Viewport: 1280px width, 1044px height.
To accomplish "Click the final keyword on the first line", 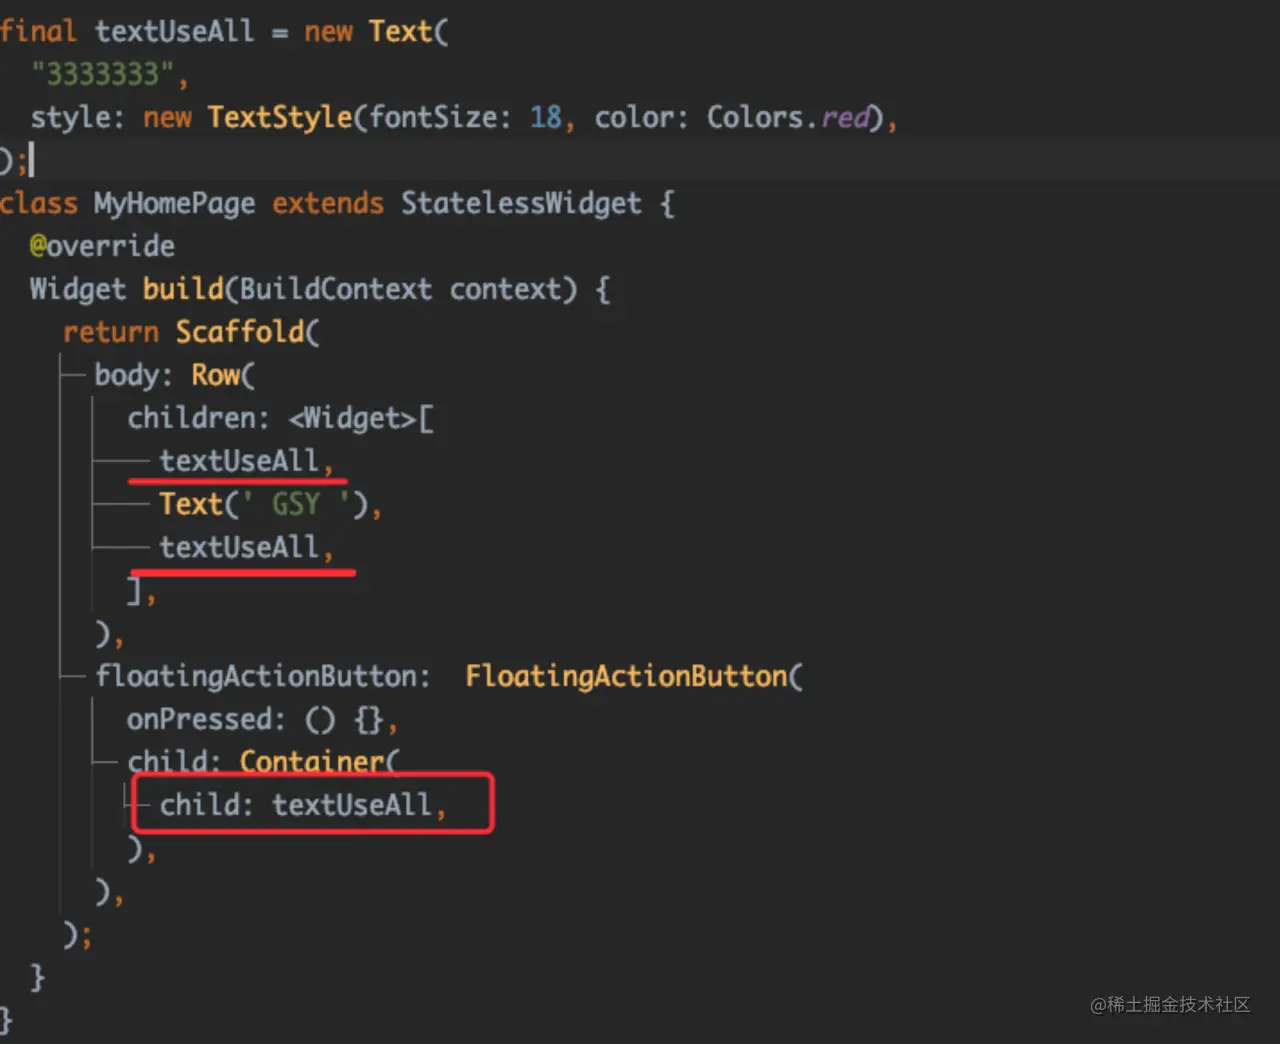I will click(38, 31).
